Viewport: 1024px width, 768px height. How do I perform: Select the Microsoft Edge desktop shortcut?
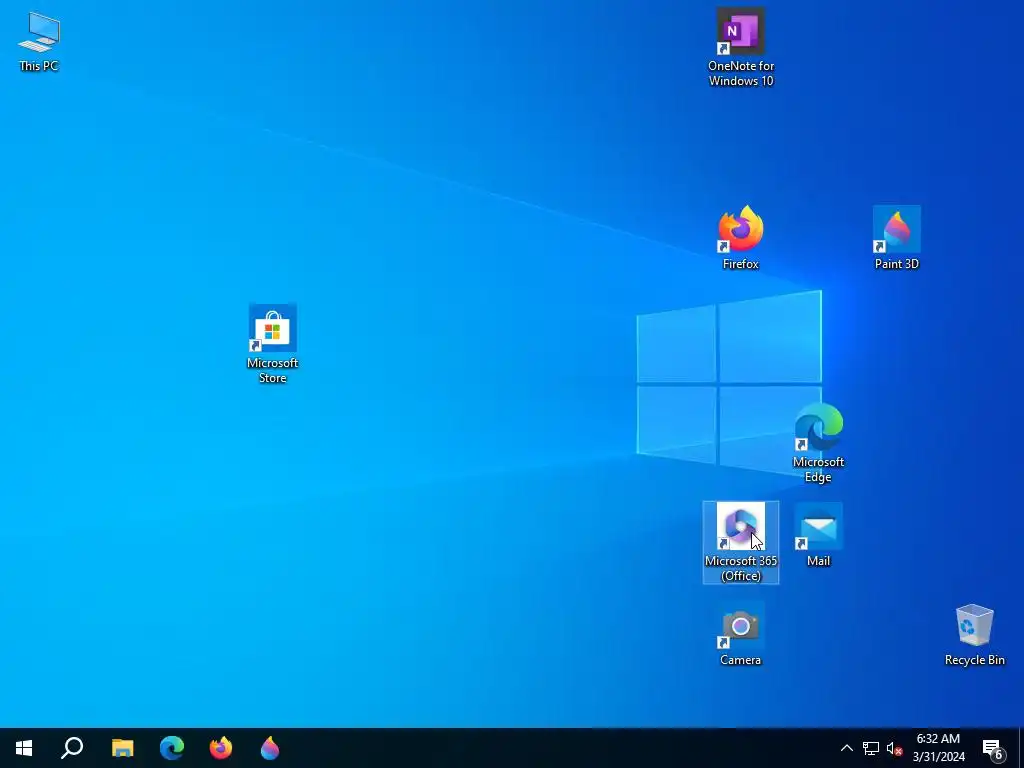[x=818, y=443]
